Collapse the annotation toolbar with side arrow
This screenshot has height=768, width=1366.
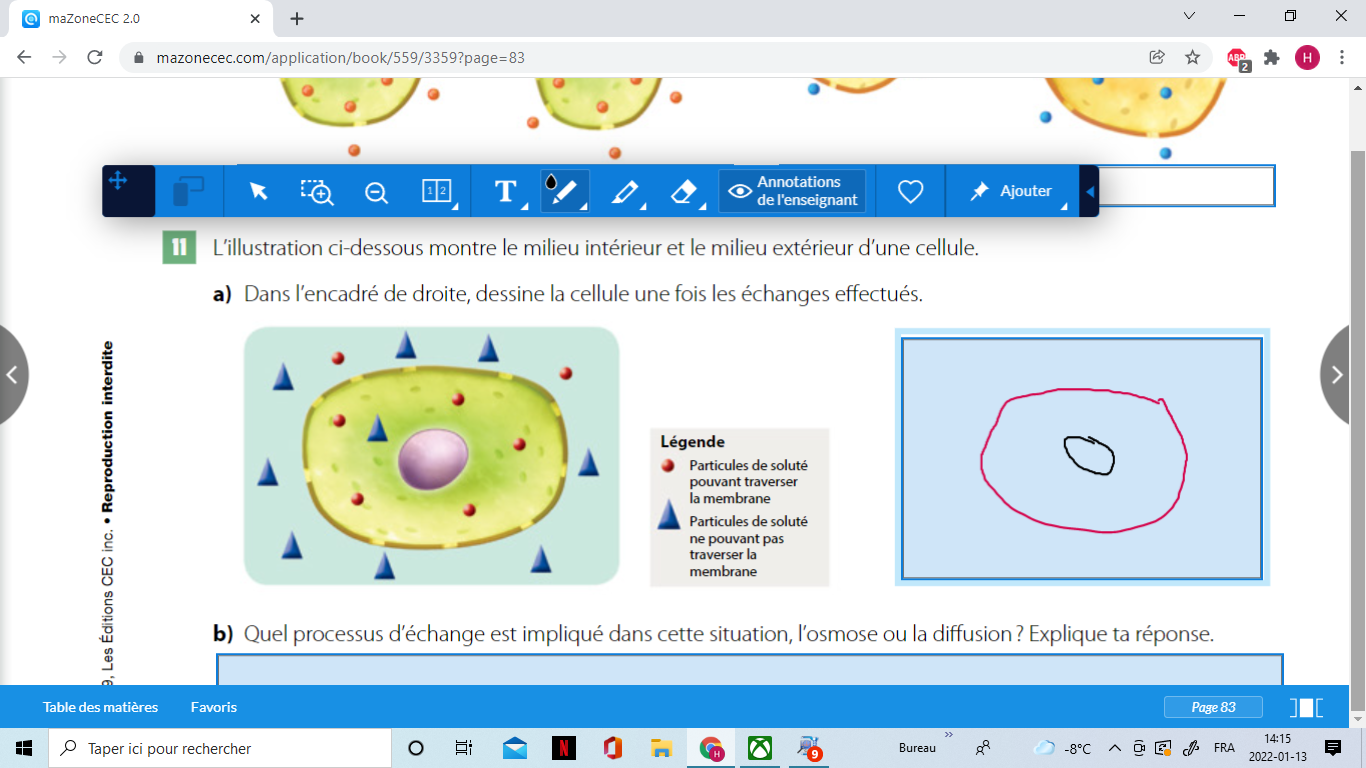1090,191
